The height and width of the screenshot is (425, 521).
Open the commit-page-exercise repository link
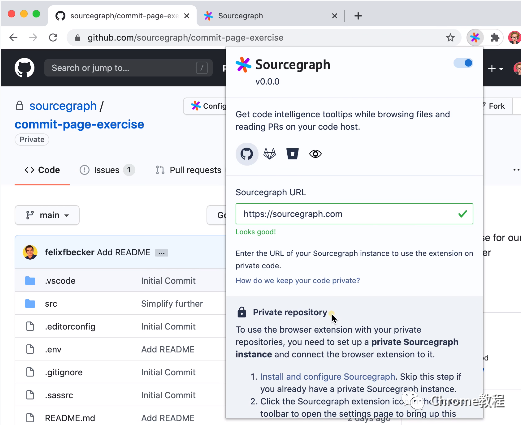[79, 124]
